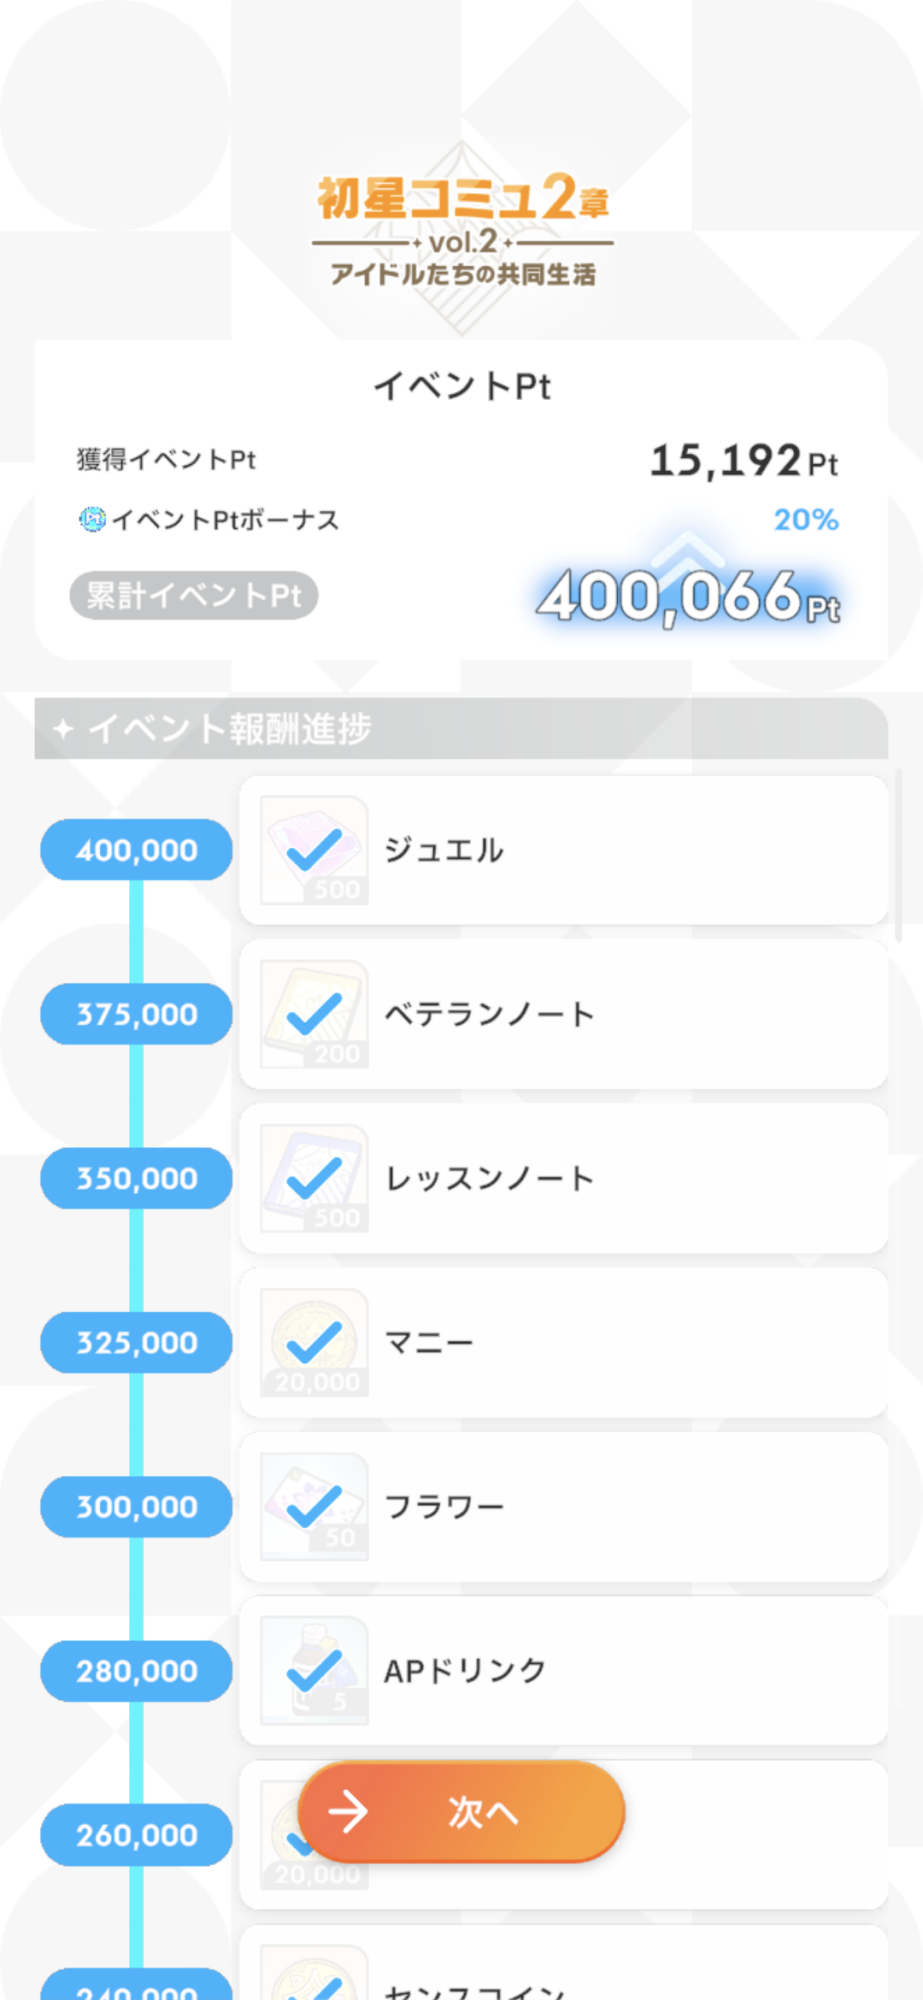The image size is (923, 2000).
Task: Tap the イベント報酬進捗 section header
Action: (x=461, y=728)
